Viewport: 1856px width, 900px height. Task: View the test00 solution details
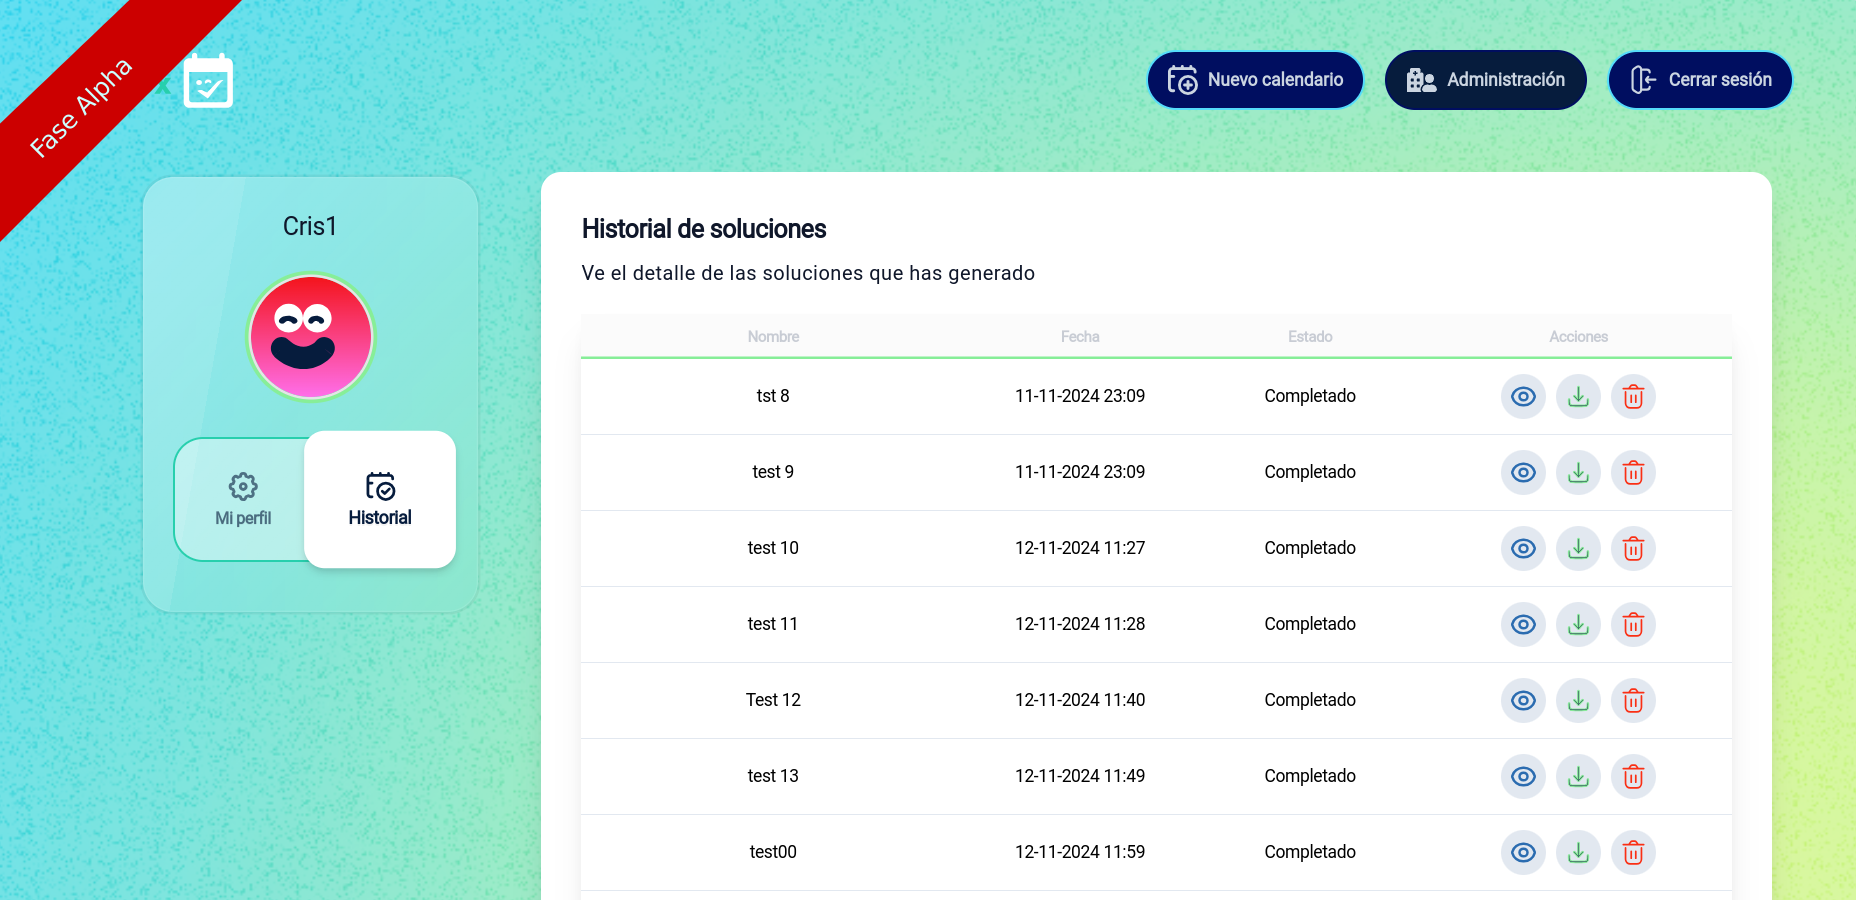pyautogui.click(x=1523, y=853)
